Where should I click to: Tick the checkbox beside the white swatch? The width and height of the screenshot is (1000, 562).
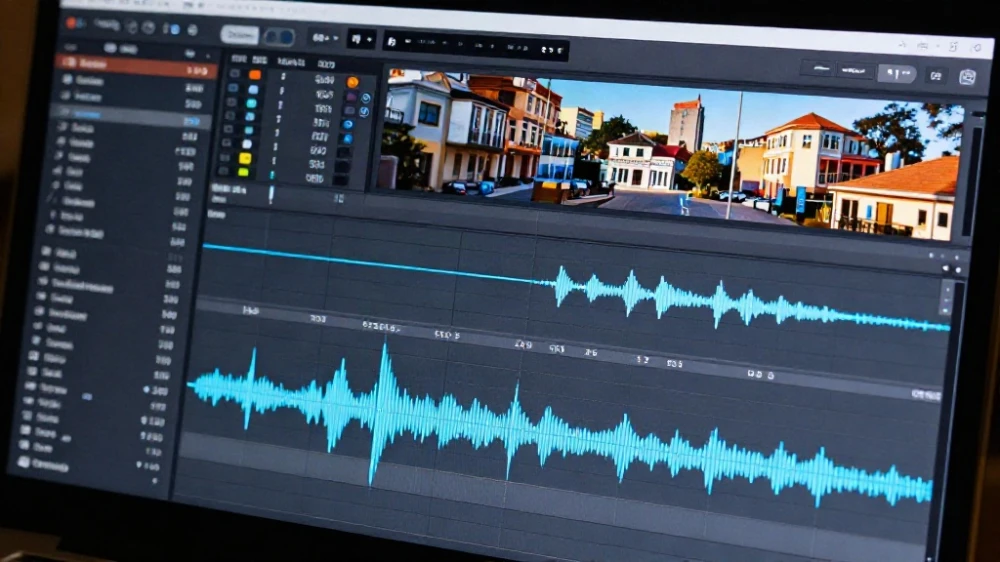226,144
